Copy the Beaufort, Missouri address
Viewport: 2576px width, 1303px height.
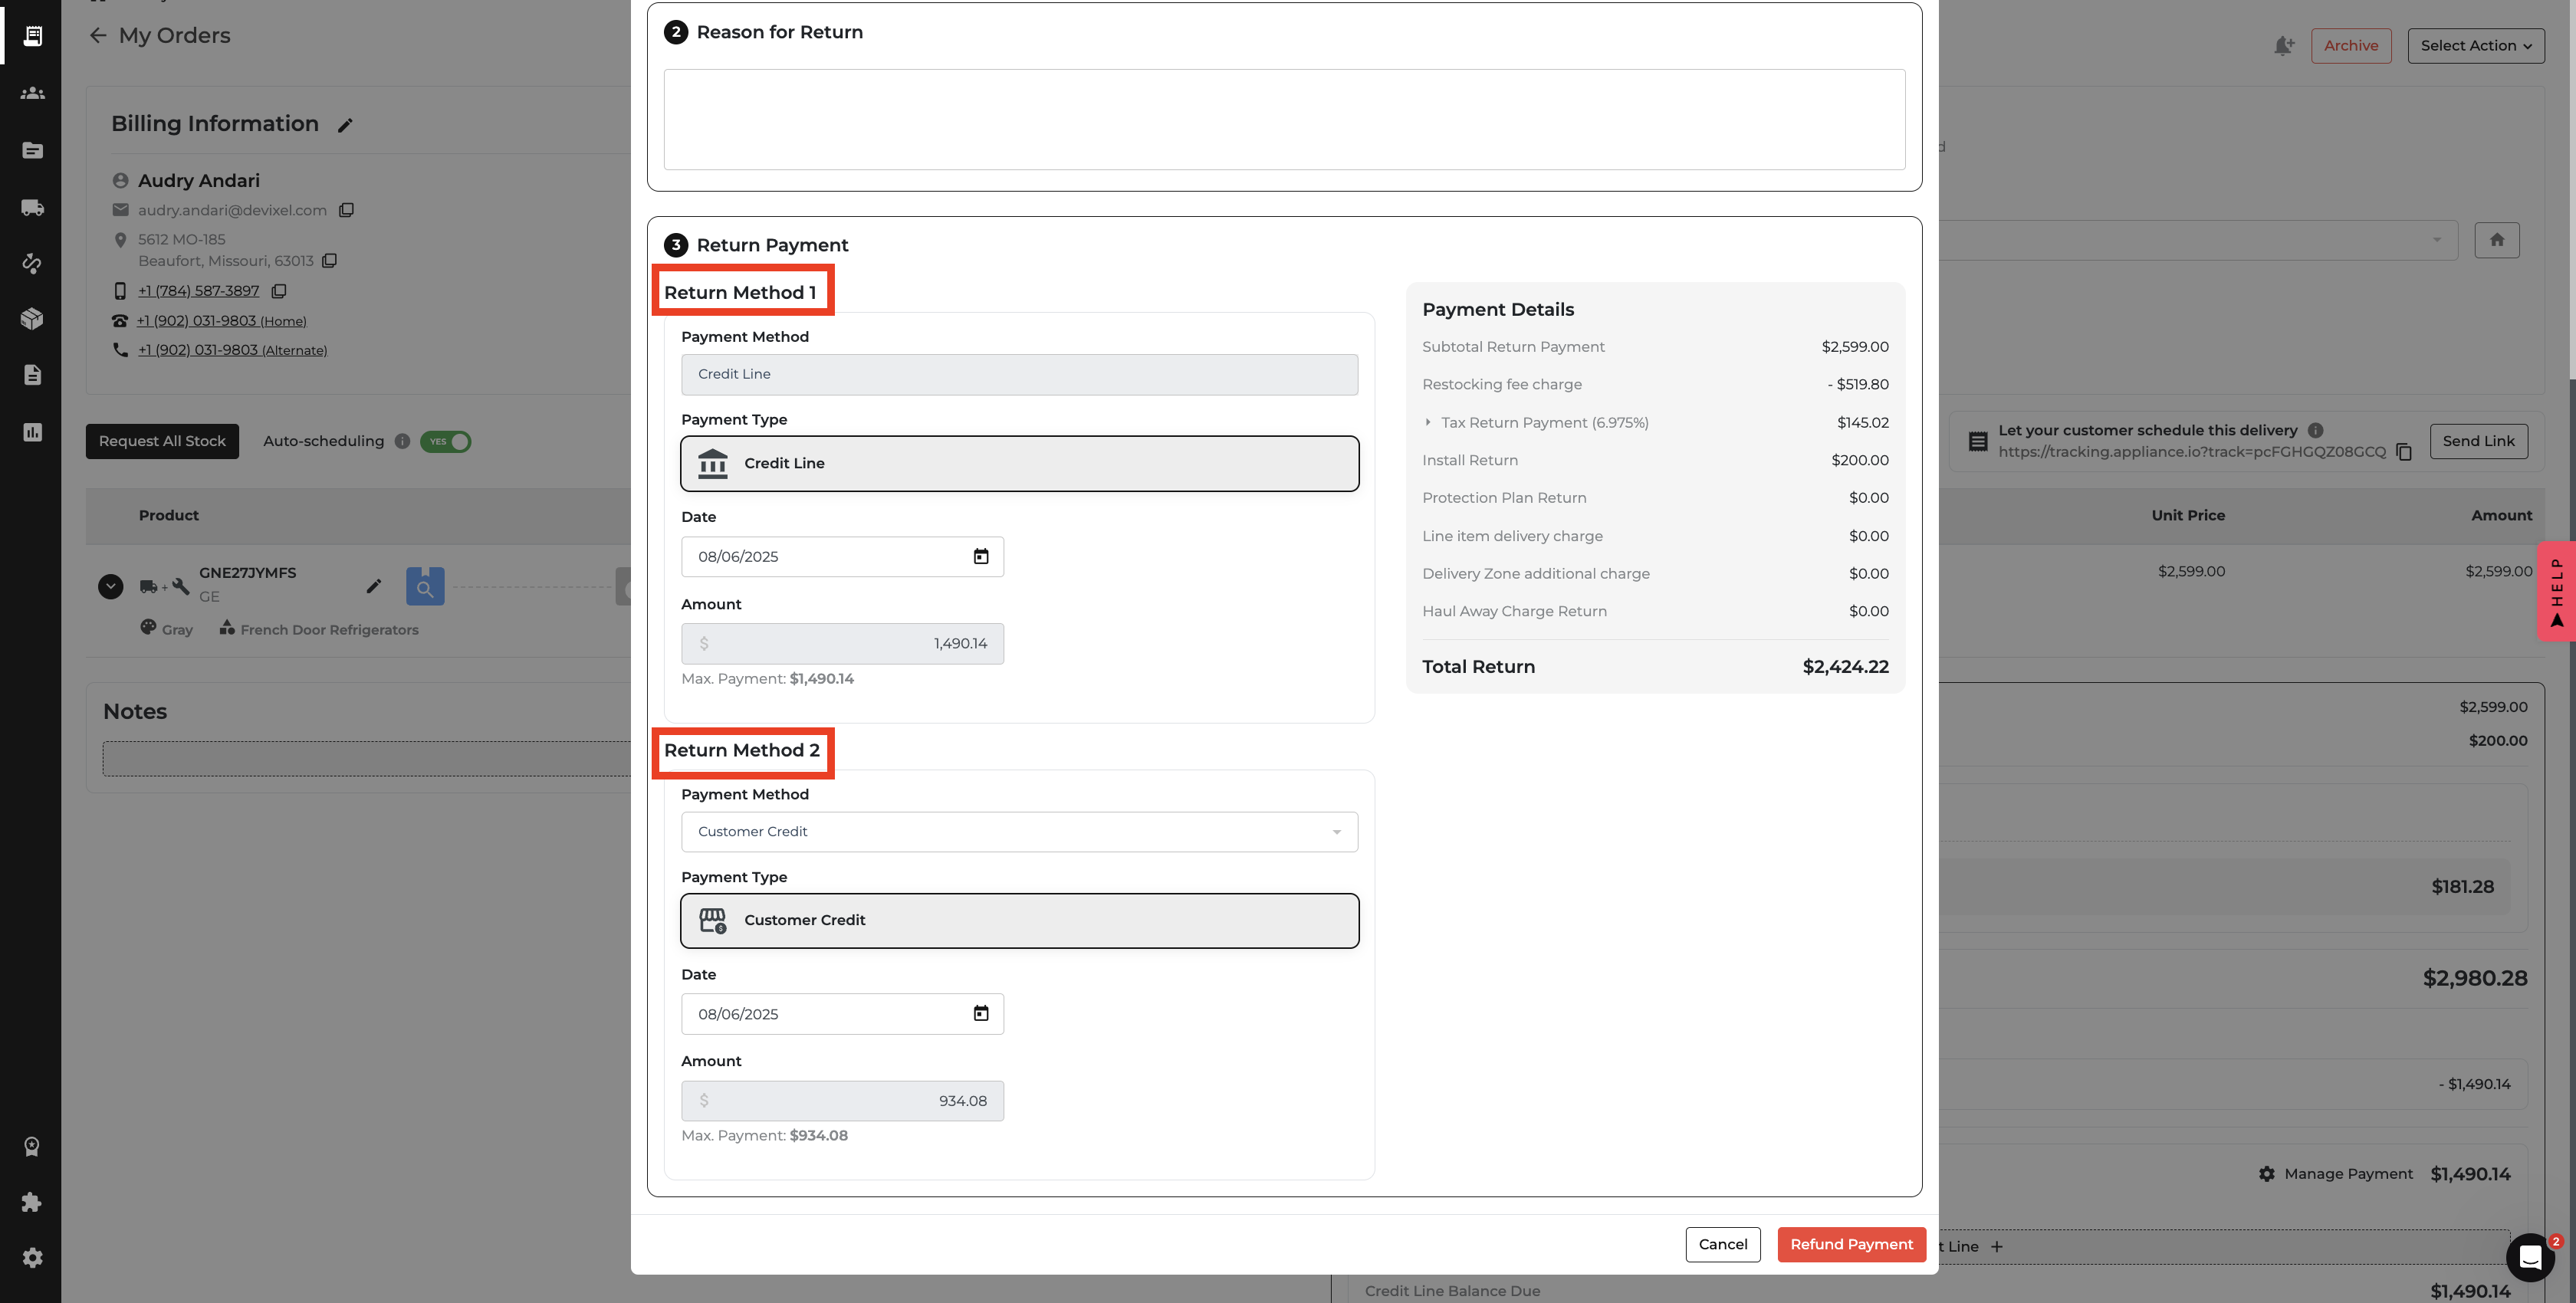point(329,261)
